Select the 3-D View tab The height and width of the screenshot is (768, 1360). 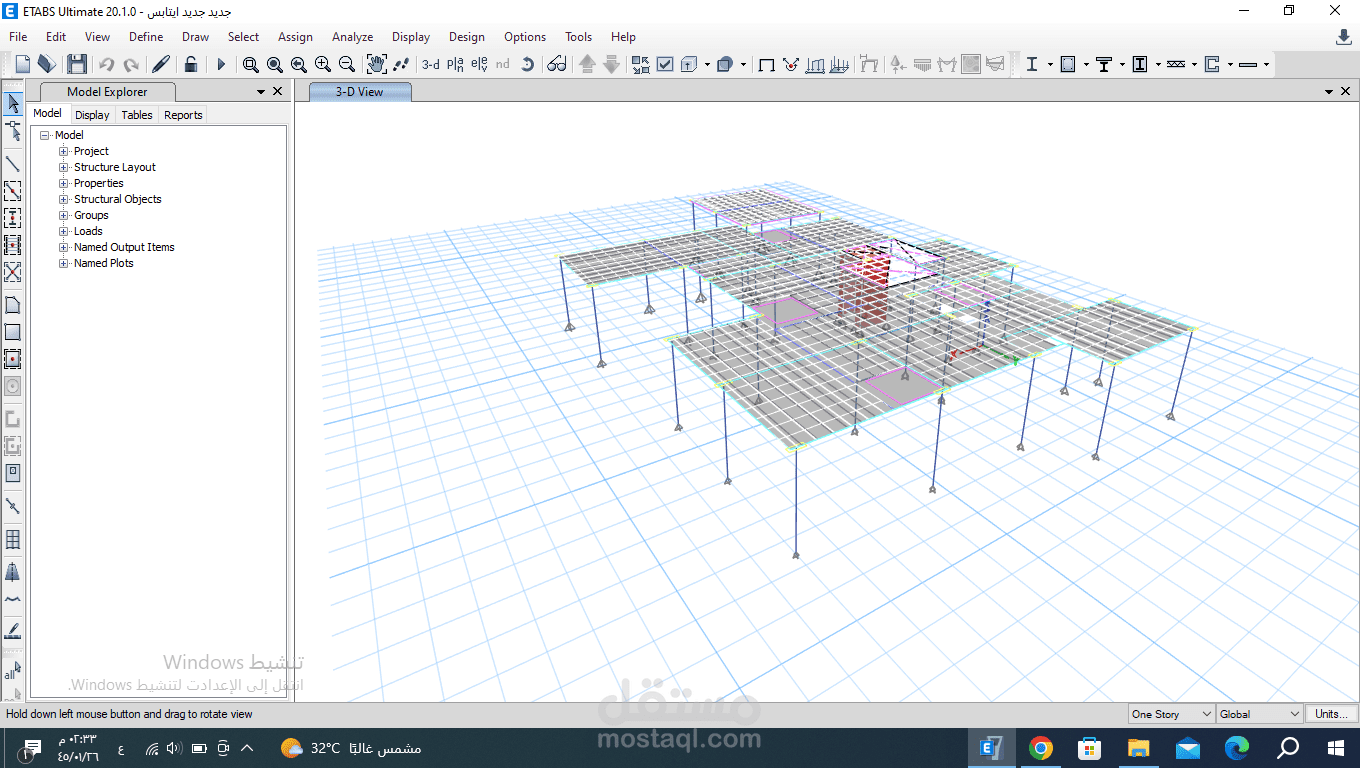(359, 91)
